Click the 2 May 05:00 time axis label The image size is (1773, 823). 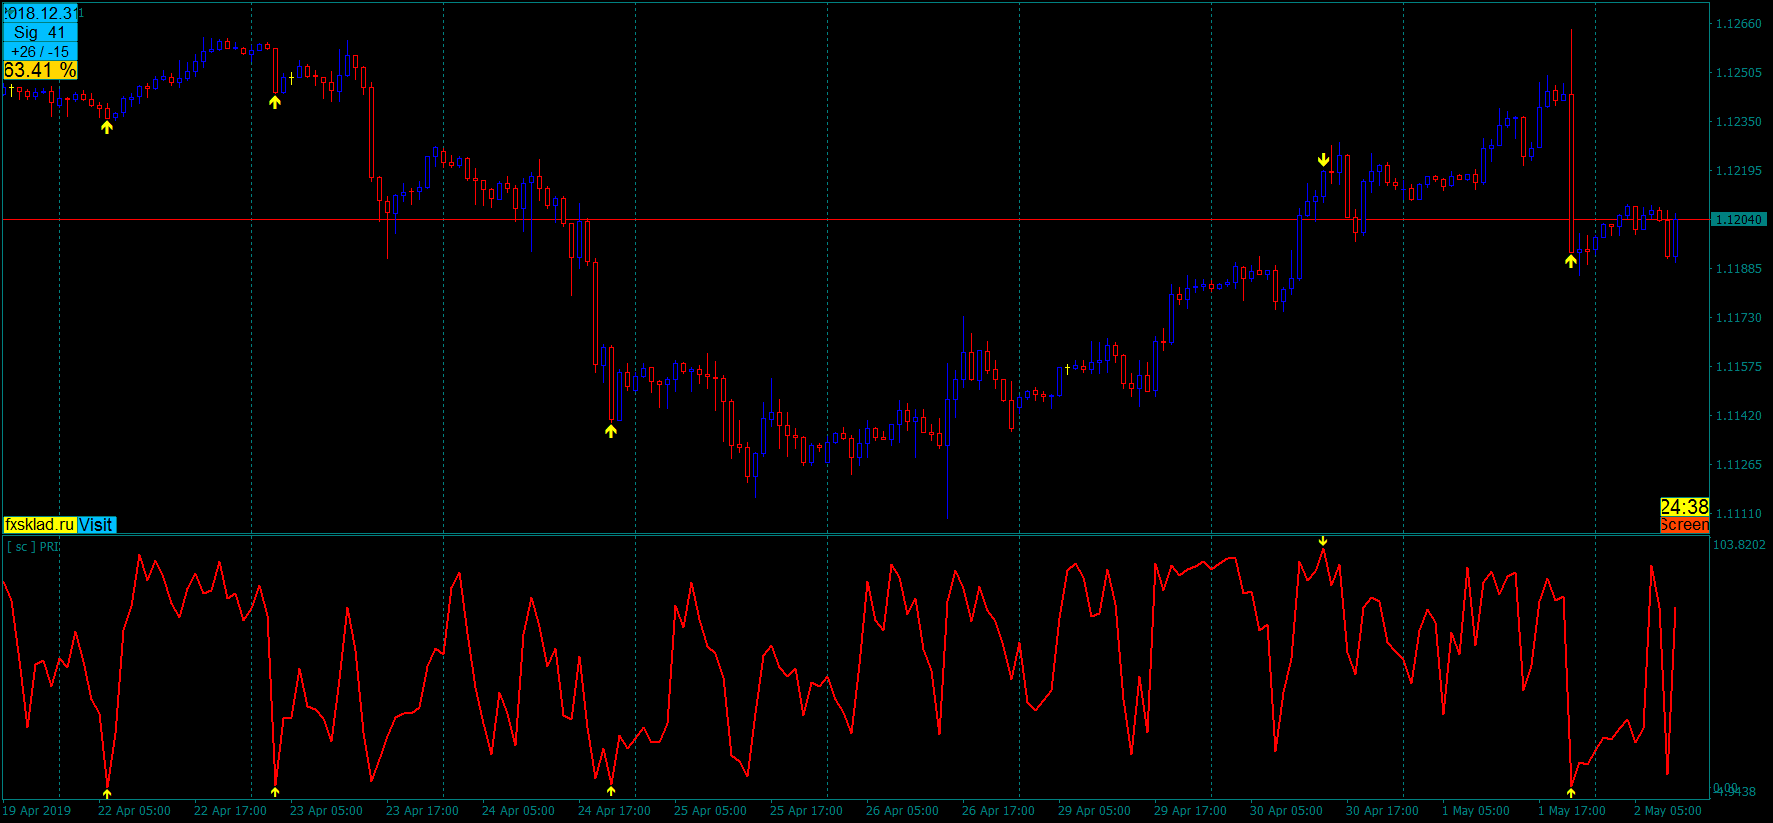[1668, 811]
